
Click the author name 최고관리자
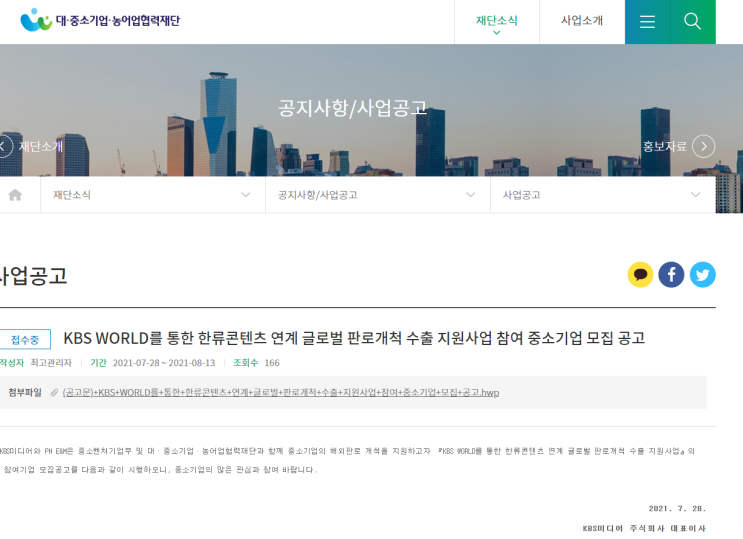51,363
